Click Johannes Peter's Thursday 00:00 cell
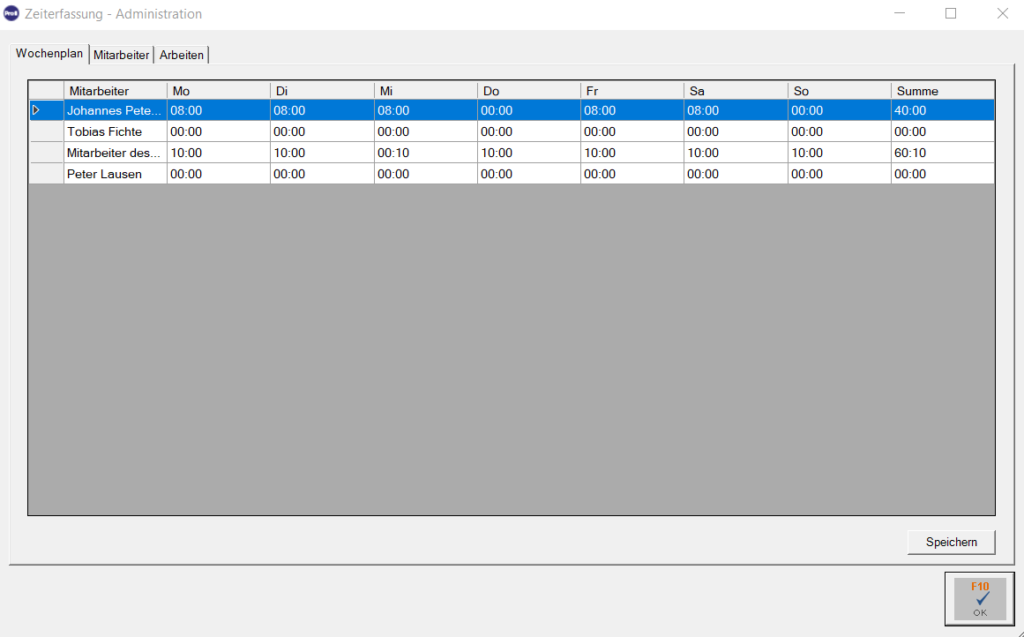Viewport: 1024px width, 637px height. 528,110
